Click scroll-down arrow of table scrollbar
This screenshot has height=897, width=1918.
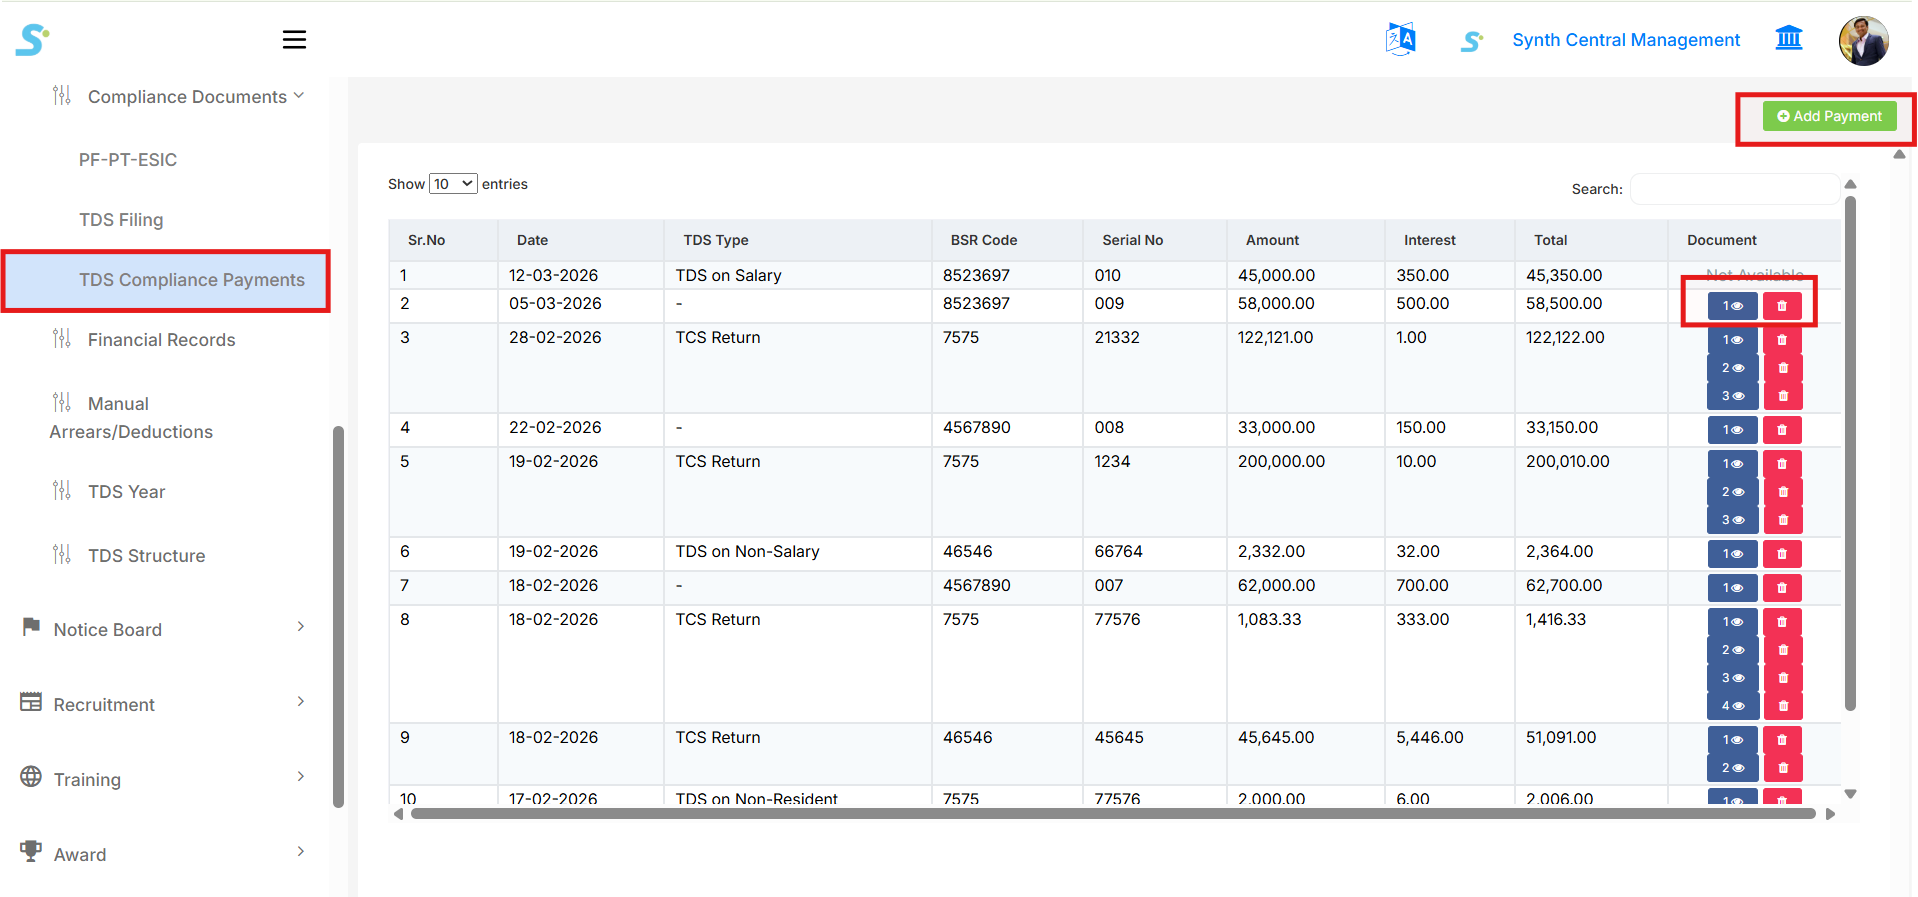coord(1850,794)
